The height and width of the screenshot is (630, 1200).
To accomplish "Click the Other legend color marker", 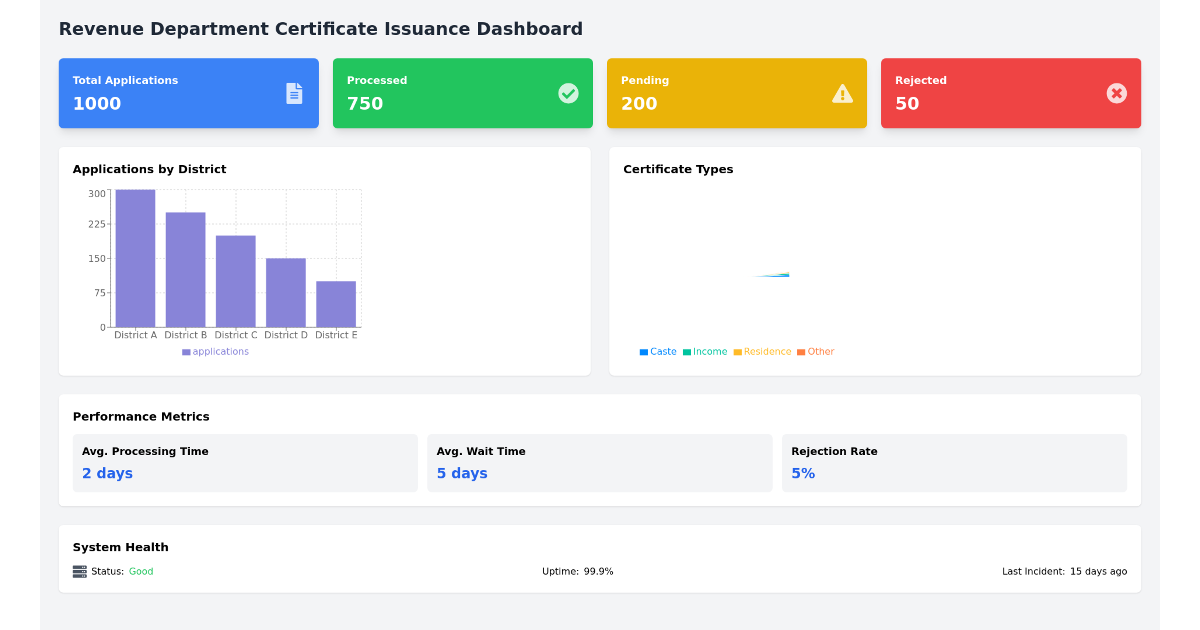I will pos(800,351).
